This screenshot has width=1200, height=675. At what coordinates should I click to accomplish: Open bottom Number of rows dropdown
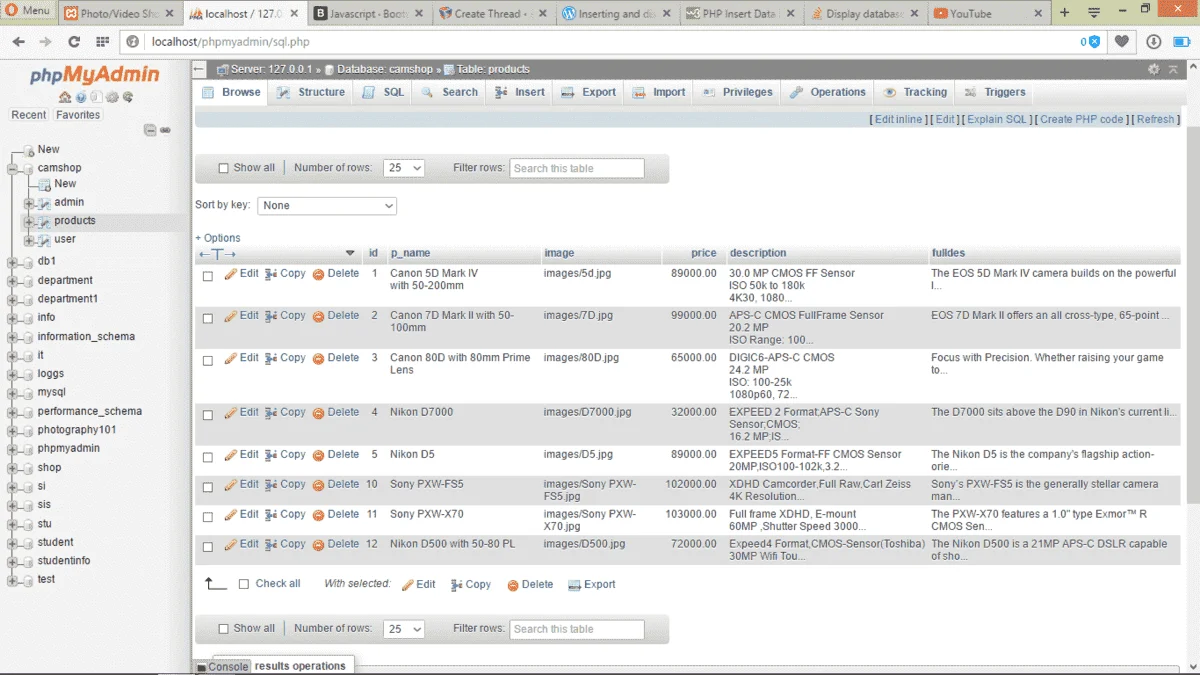pos(404,629)
